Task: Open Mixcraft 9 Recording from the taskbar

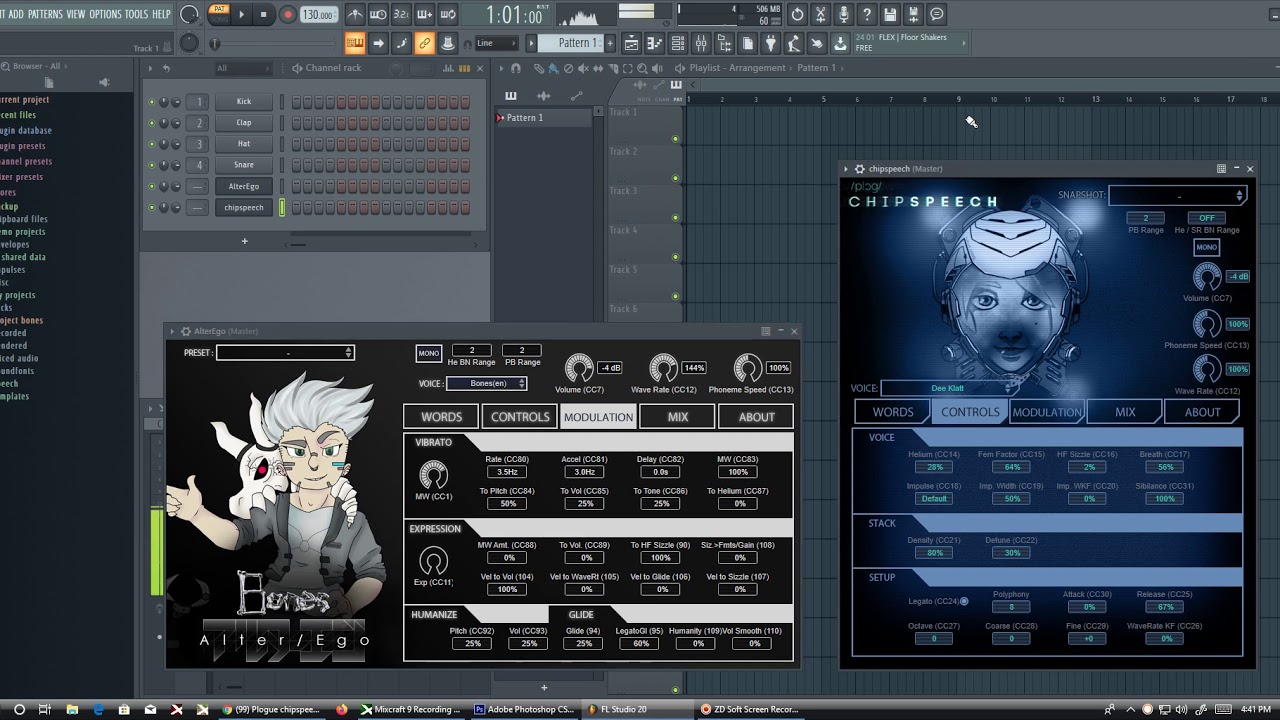Action: coord(411,709)
